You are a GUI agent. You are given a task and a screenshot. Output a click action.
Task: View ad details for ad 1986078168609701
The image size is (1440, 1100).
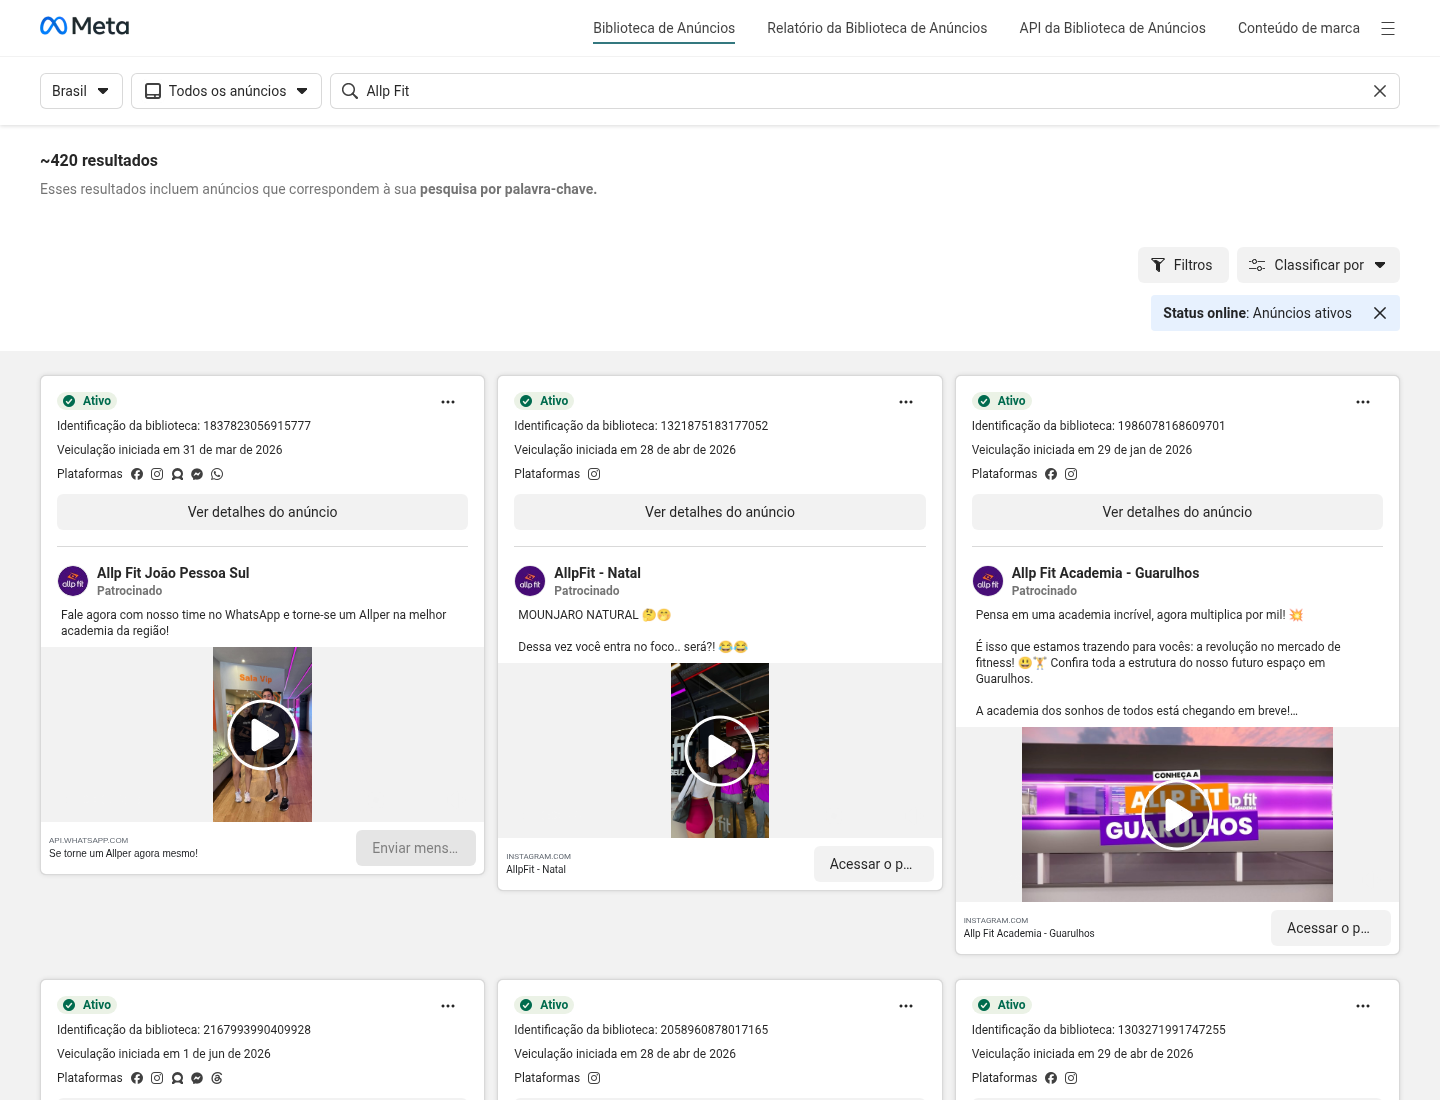[x=1177, y=512]
